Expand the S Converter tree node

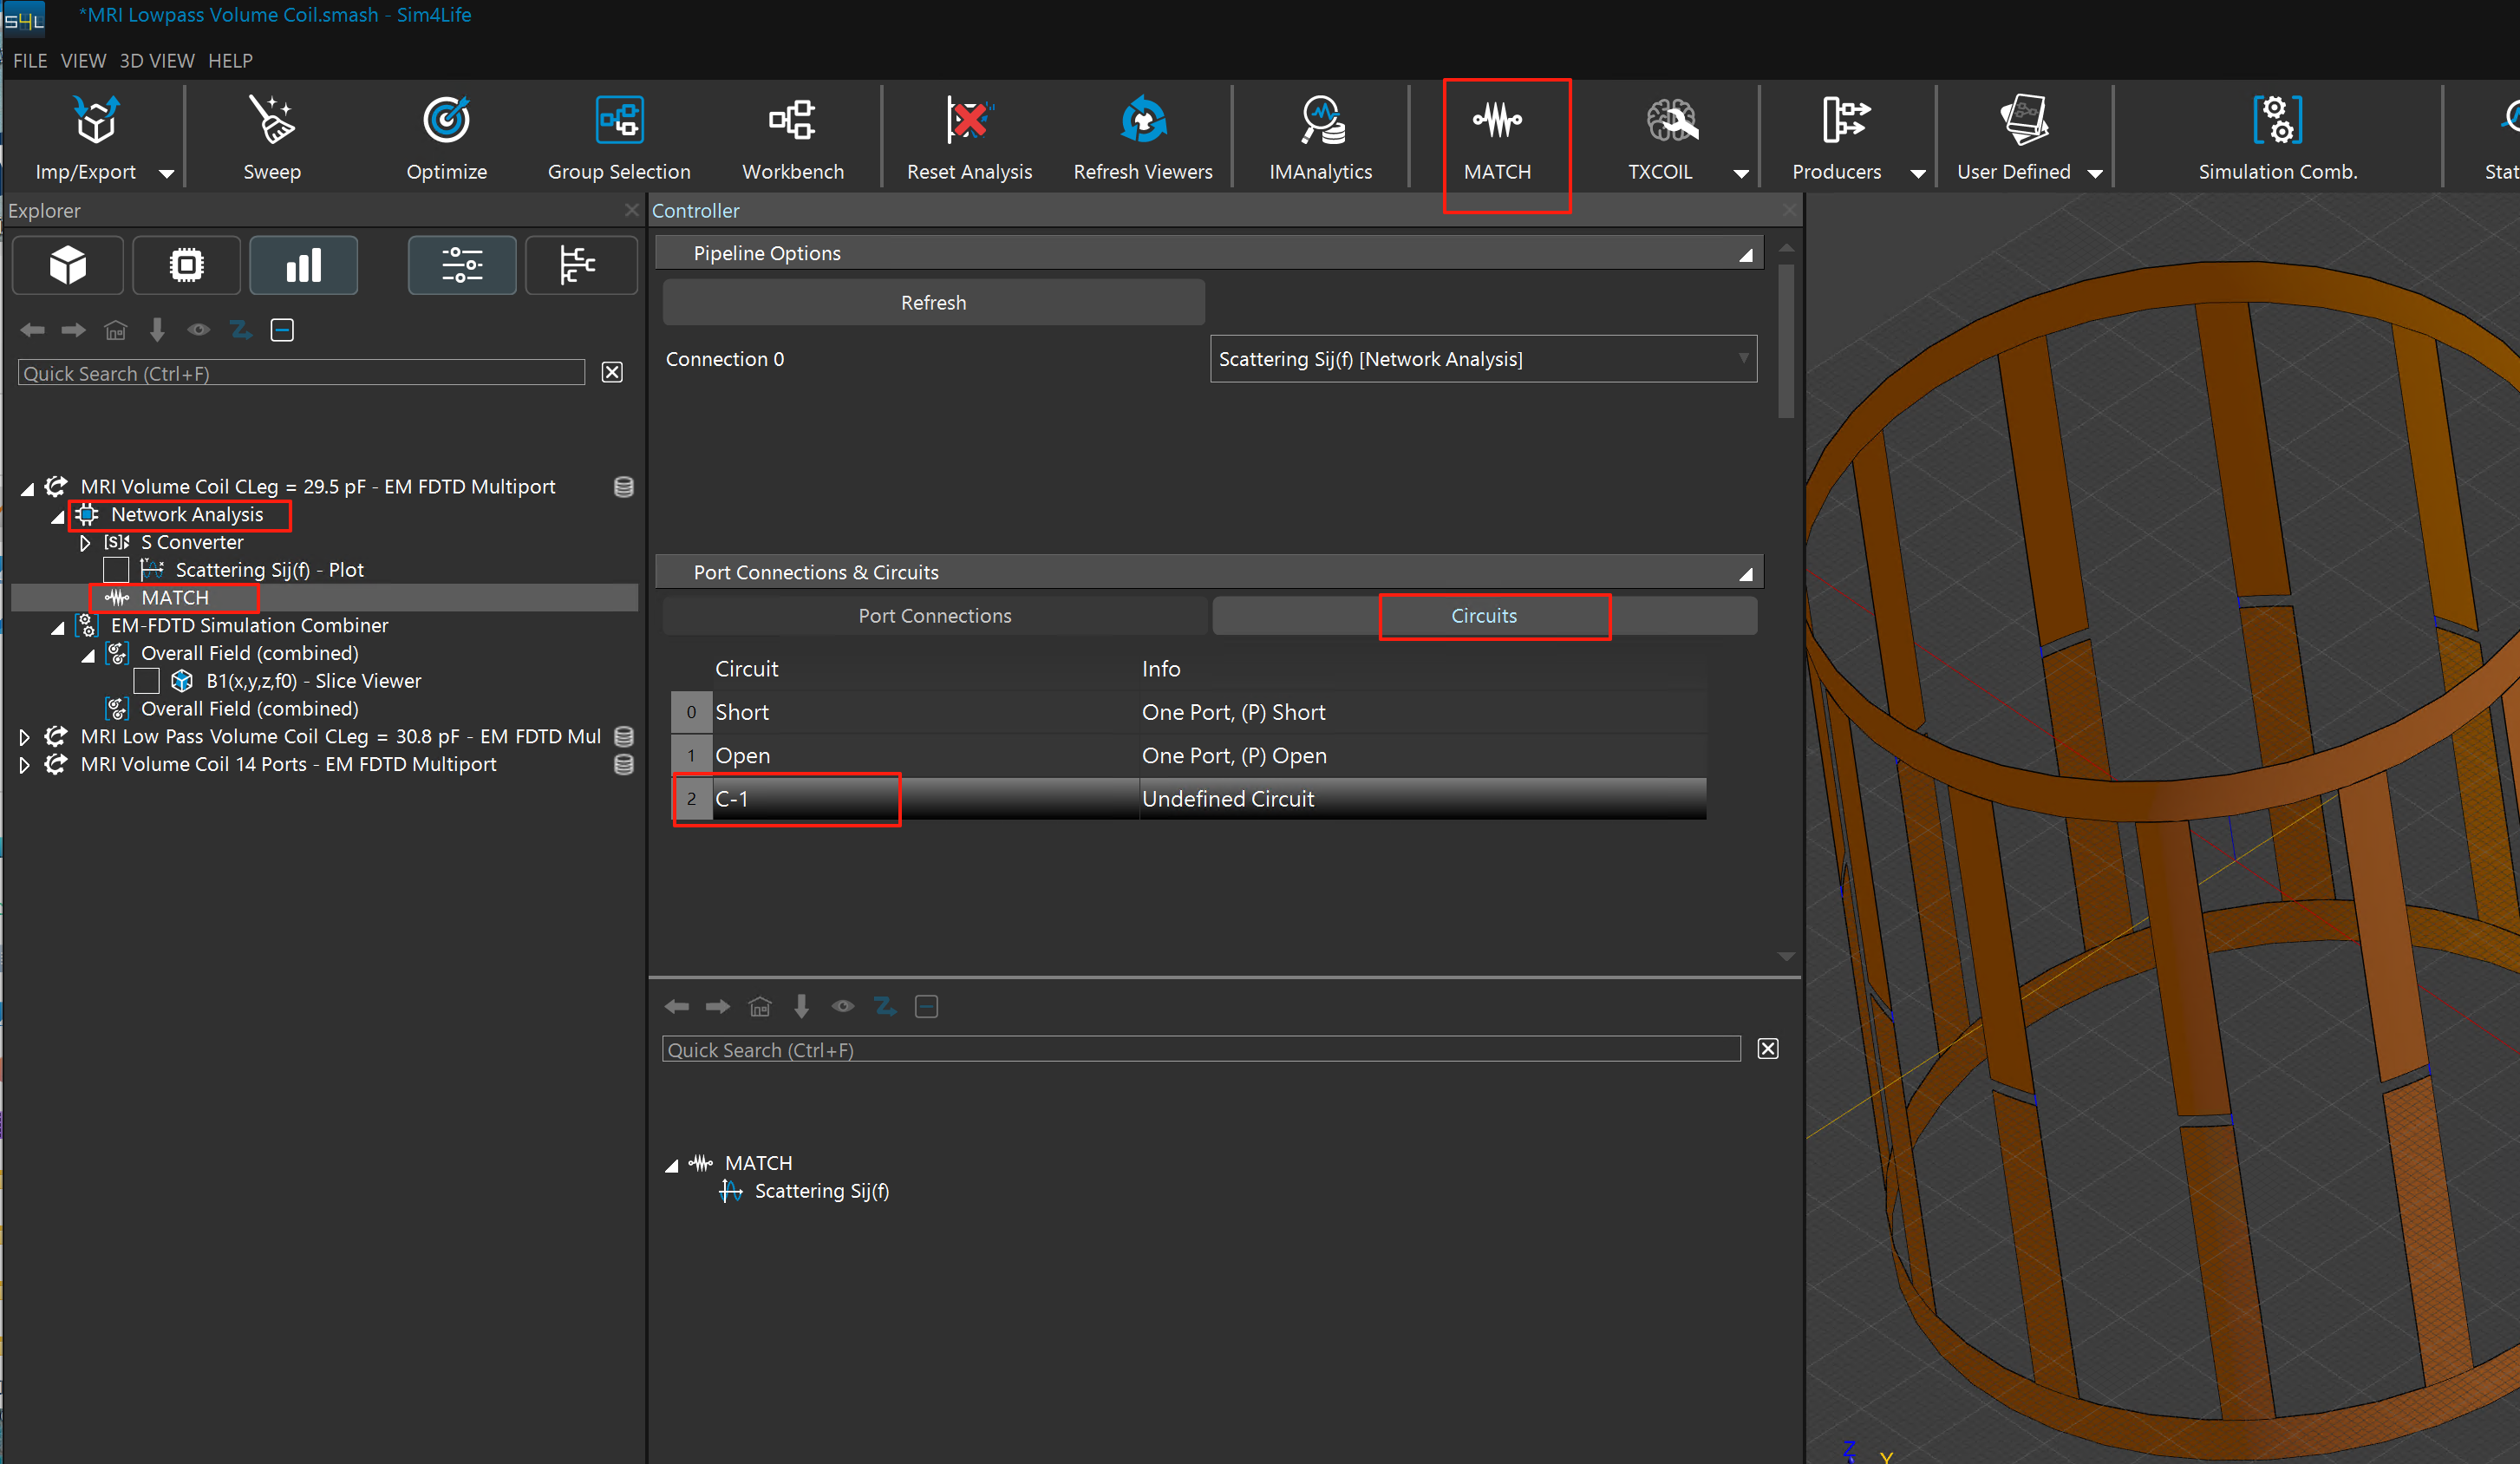pyautogui.click(x=85, y=543)
